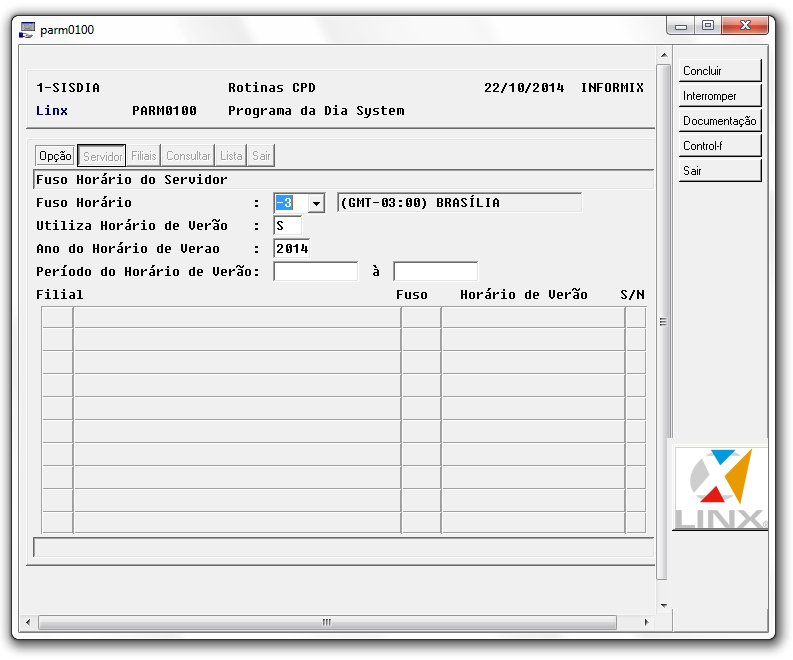Select the Lista menu item
This screenshot has width=793, height=660.
pos(231,155)
